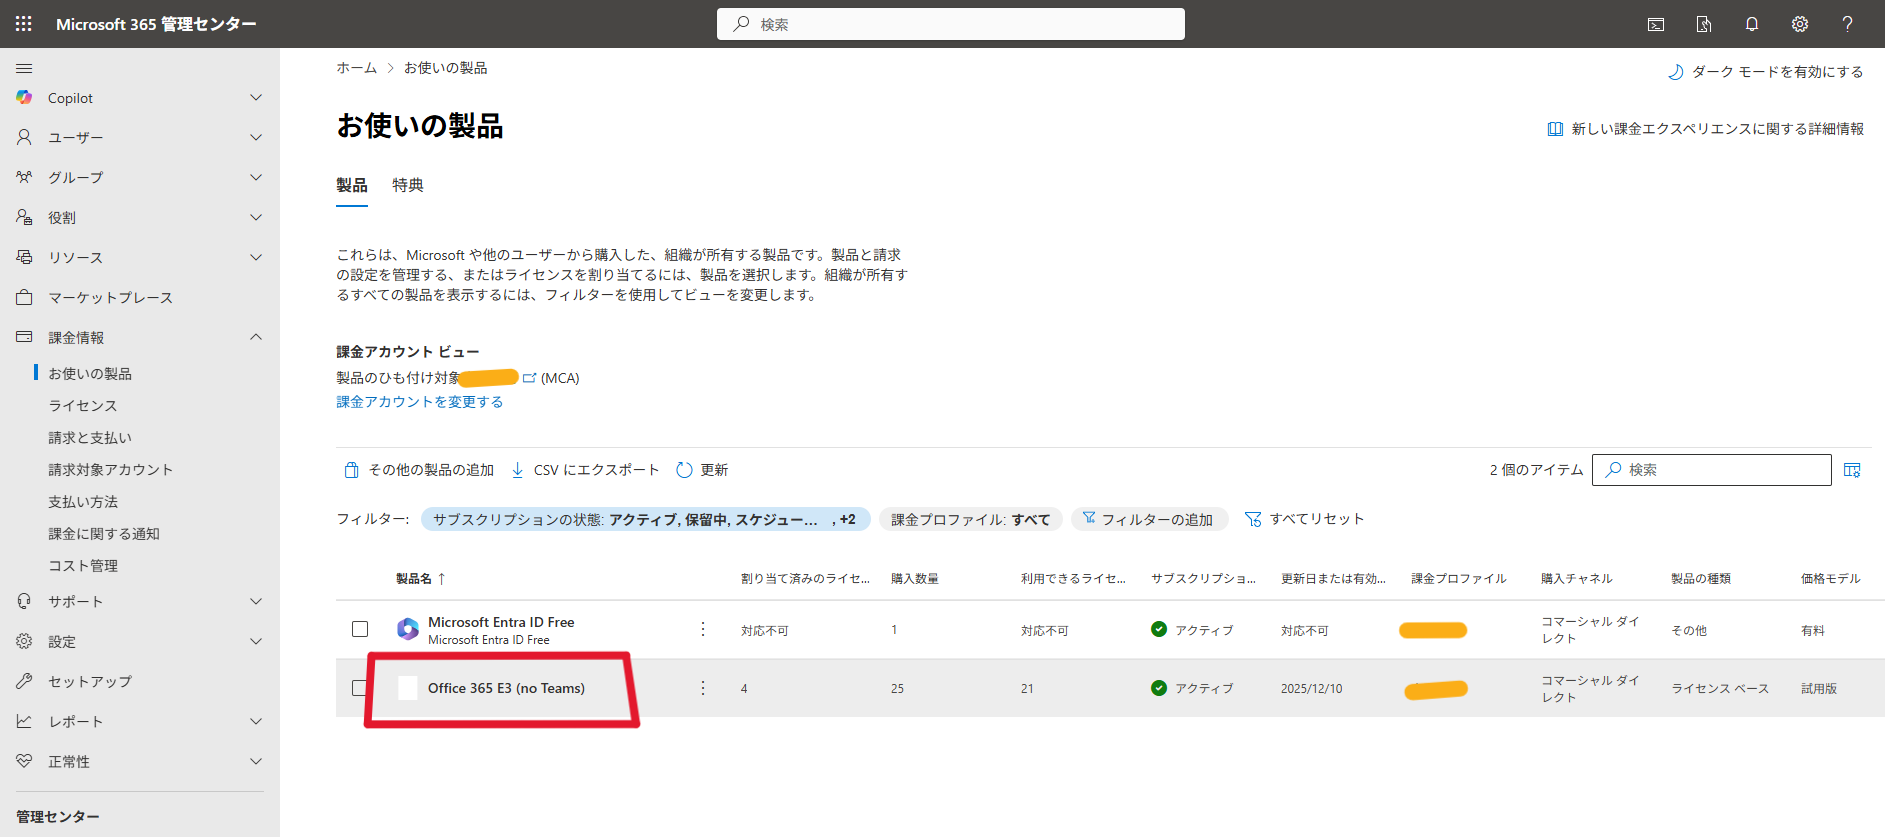Collapse the 課金情報 section chevron
Viewport: 1885px width, 837px height.
pyautogui.click(x=256, y=337)
